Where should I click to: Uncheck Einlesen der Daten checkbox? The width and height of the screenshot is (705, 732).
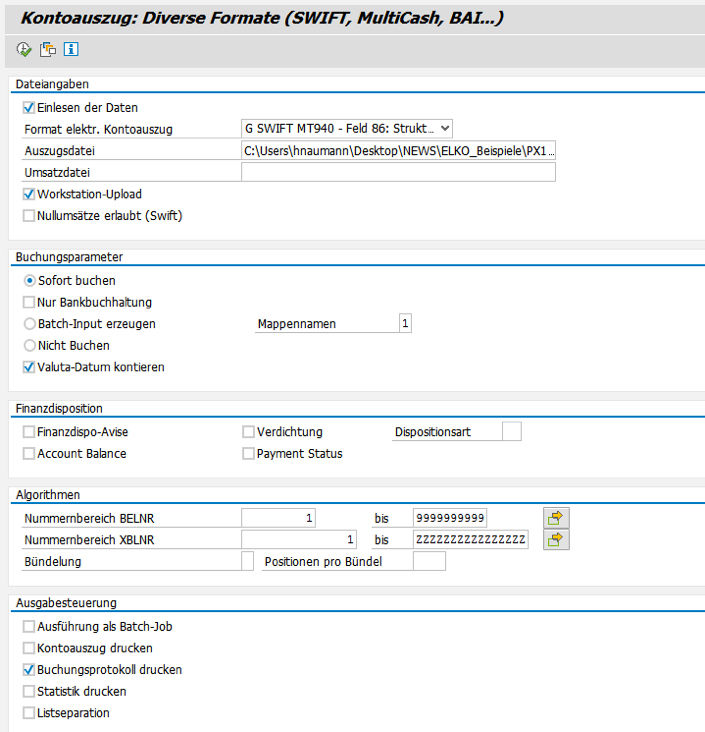(29, 108)
